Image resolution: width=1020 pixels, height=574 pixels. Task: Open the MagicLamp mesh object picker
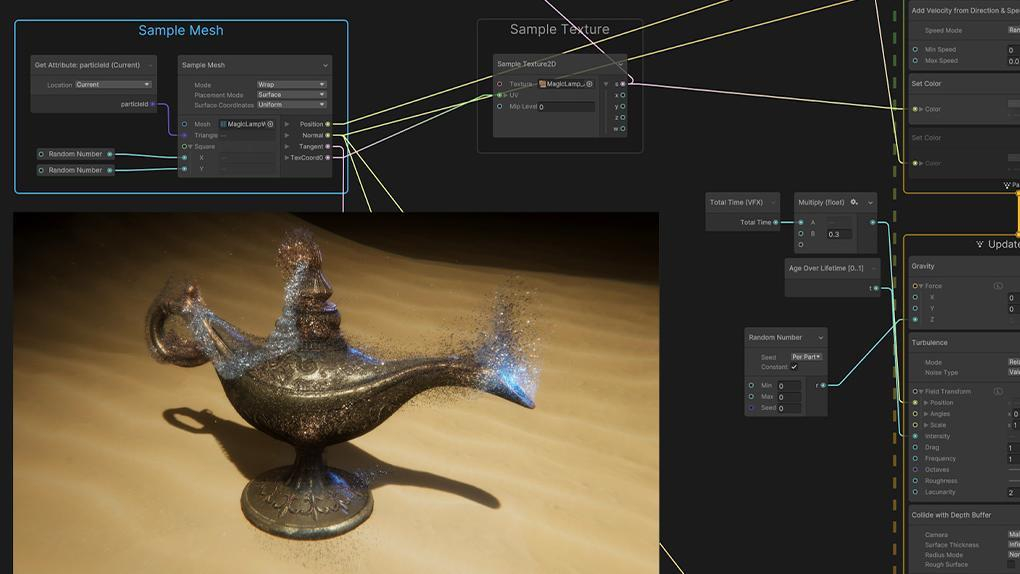pos(270,124)
